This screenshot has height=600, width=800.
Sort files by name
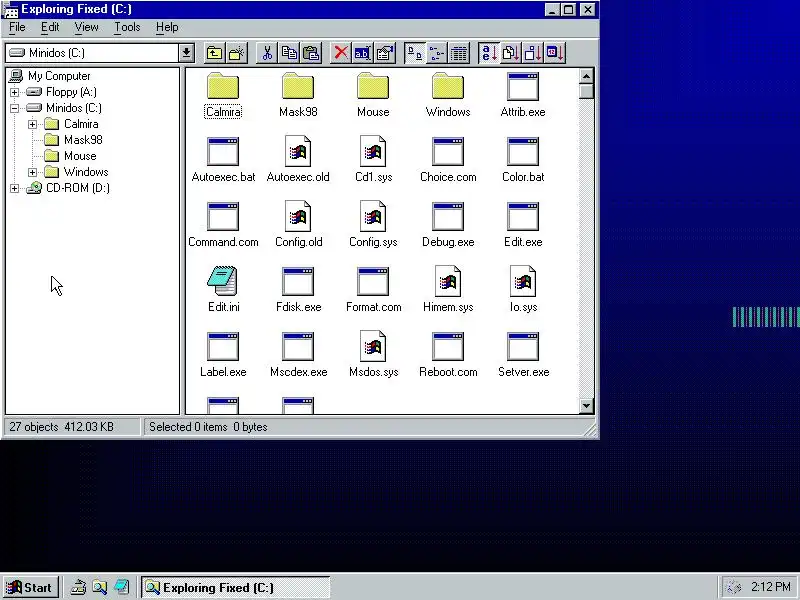(489, 53)
